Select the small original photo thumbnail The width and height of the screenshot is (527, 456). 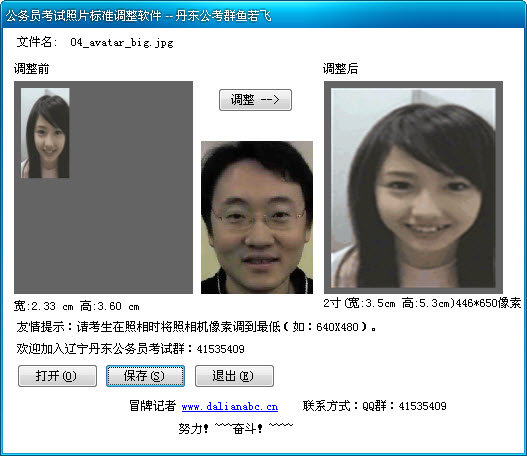(45, 133)
